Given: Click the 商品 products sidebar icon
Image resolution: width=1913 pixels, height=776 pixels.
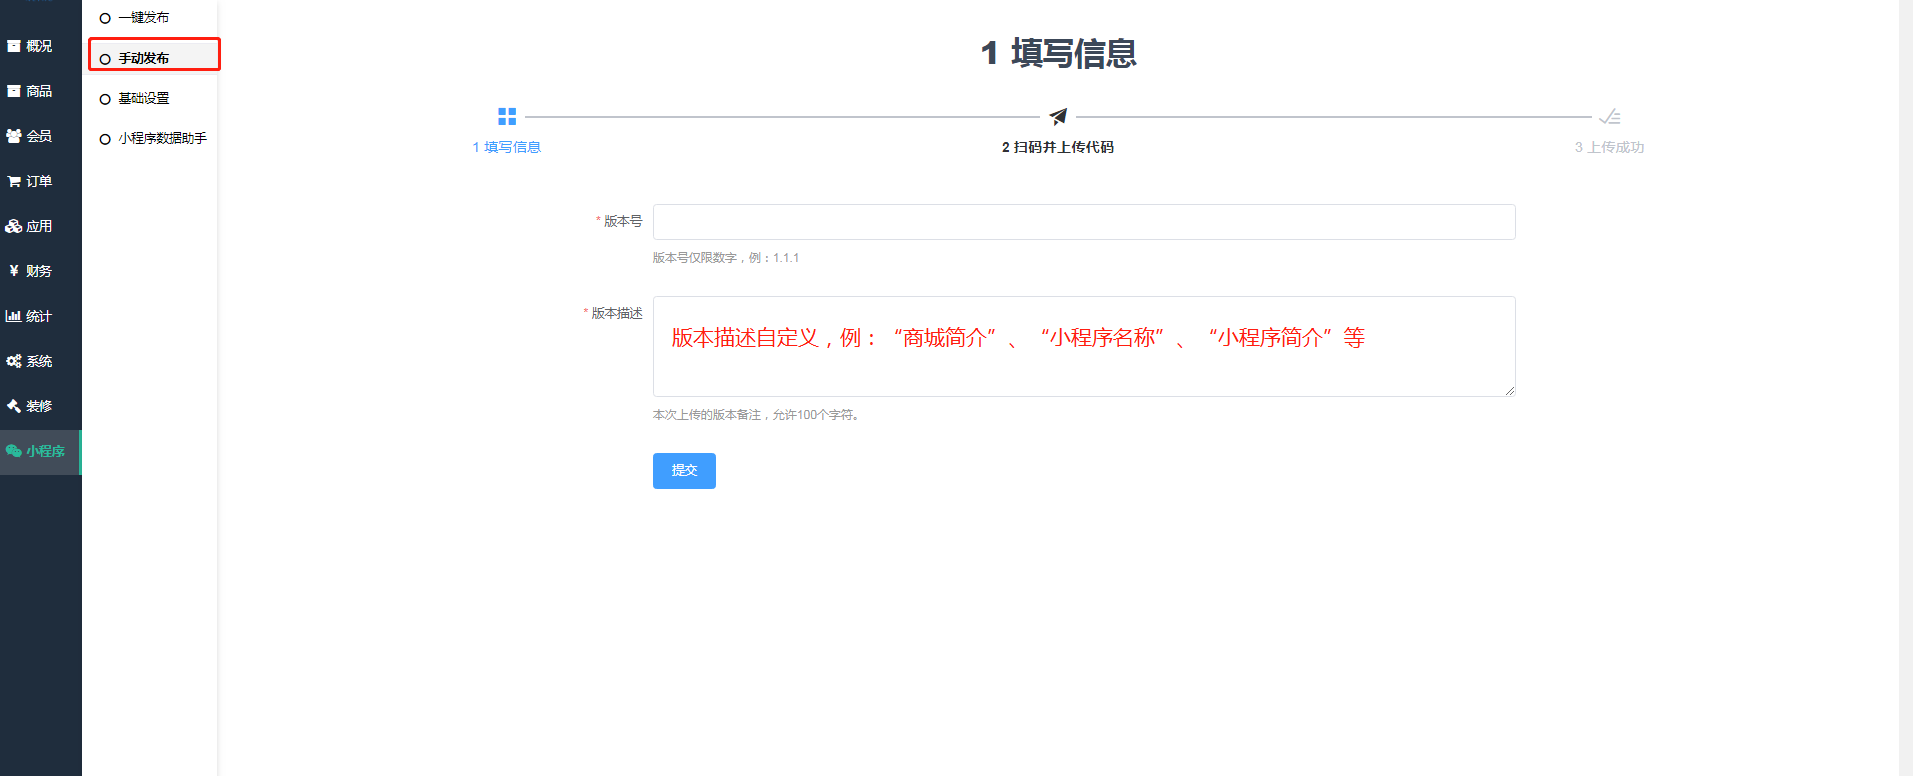Looking at the screenshot, I should [x=14, y=91].
